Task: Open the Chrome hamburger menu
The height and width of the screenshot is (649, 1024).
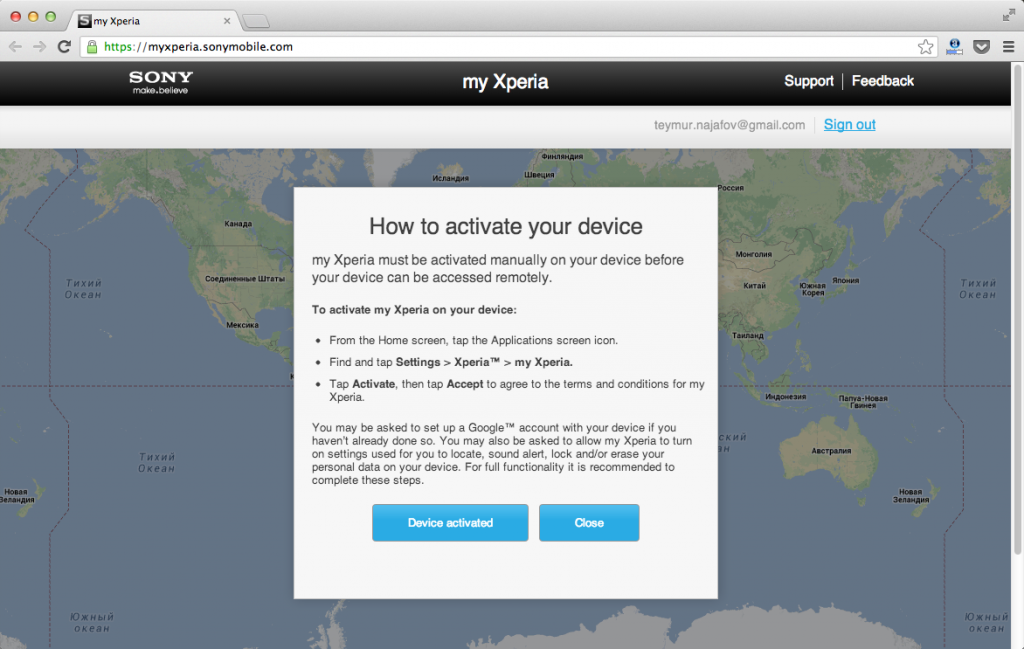Action: 1008,46
